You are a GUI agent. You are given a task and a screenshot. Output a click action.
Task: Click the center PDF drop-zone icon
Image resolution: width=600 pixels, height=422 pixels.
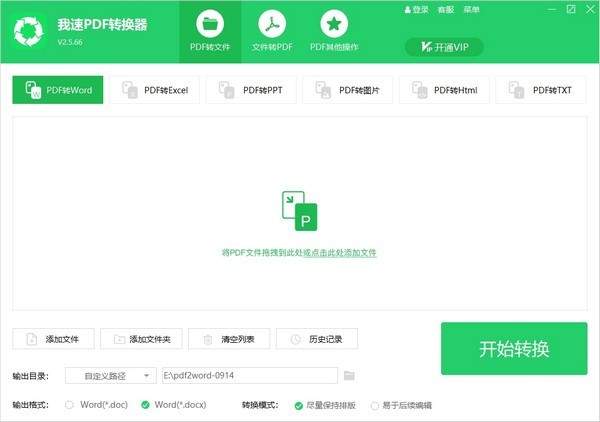coord(299,211)
